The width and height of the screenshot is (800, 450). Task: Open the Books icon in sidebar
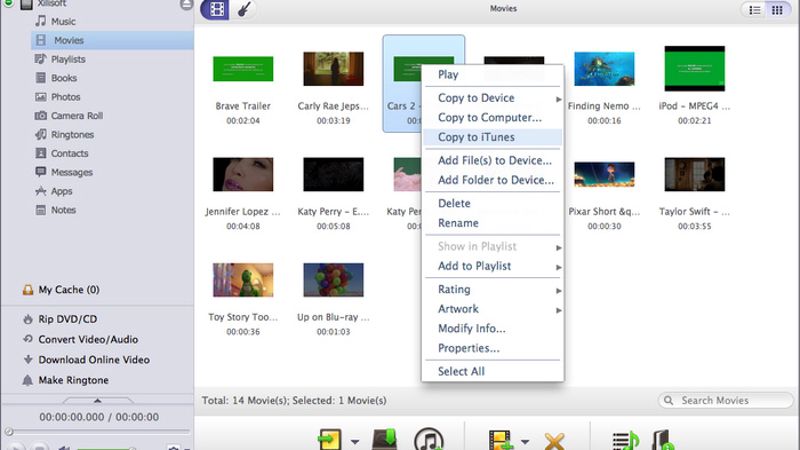click(x=41, y=78)
